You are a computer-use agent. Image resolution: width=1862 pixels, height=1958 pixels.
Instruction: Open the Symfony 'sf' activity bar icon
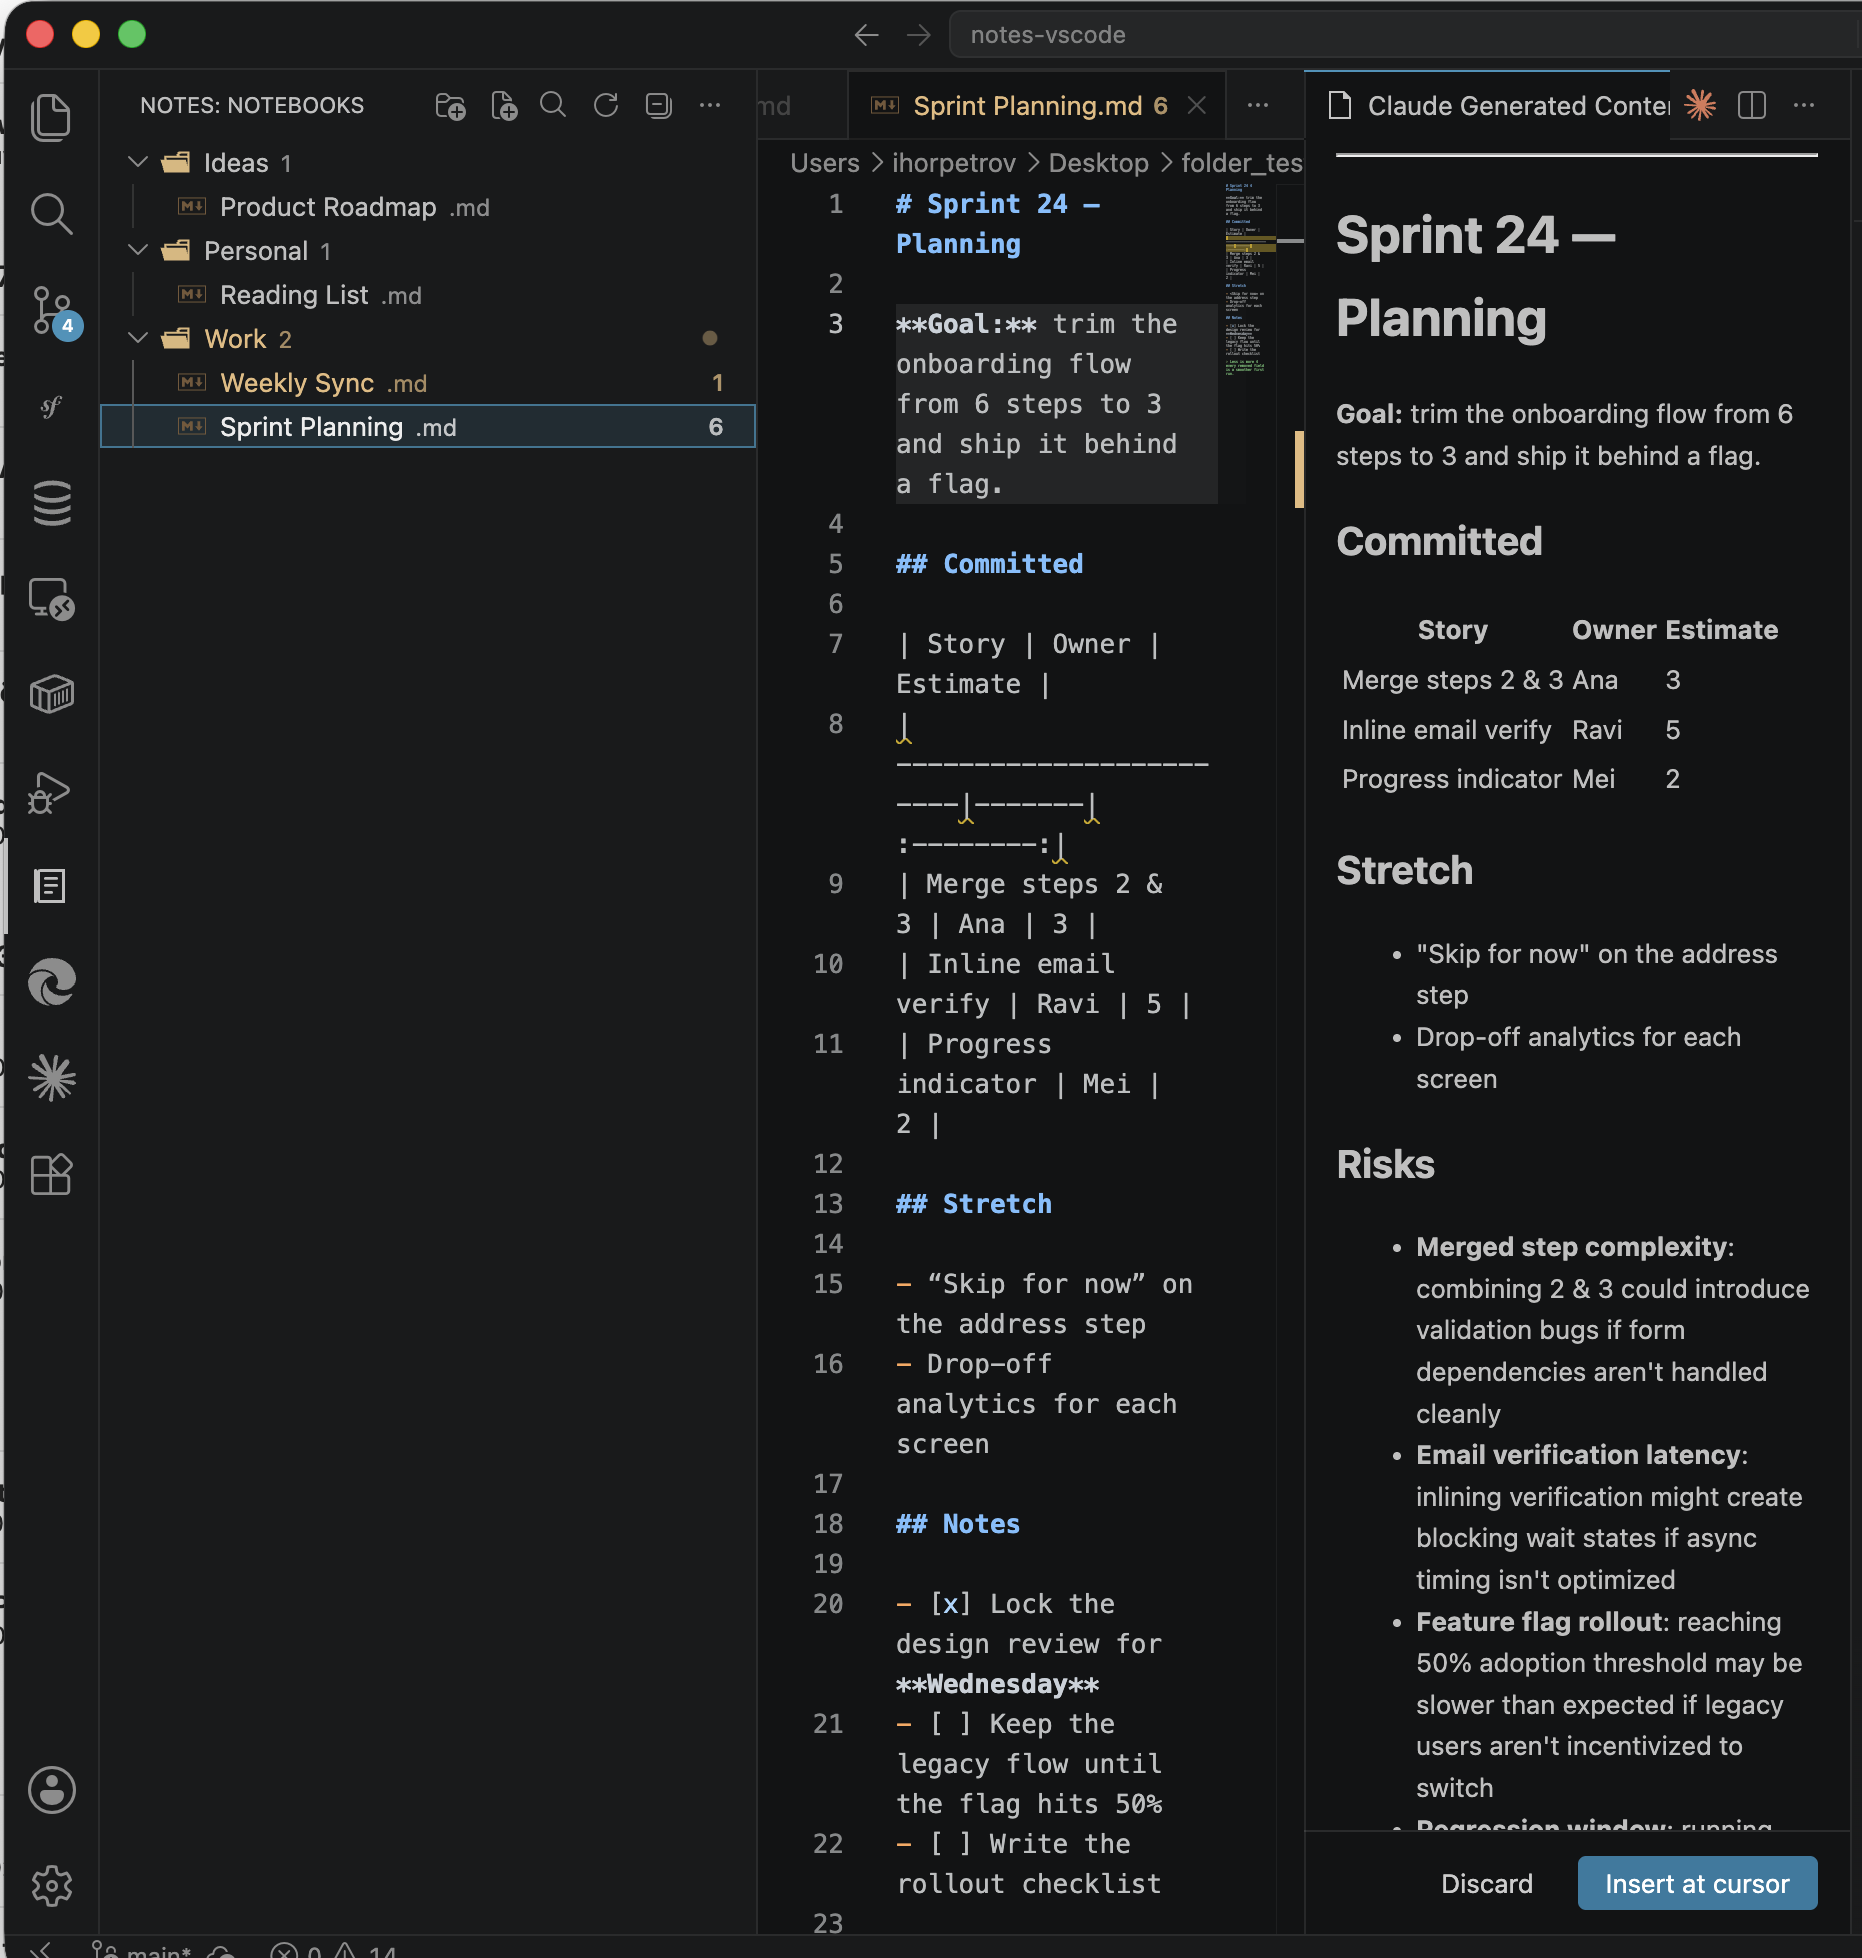51,406
